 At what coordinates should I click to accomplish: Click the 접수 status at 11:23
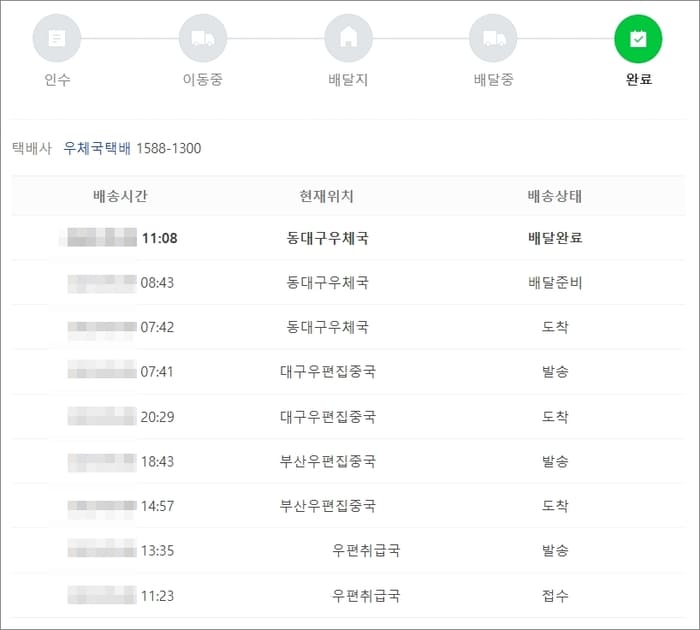pos(555,596)
